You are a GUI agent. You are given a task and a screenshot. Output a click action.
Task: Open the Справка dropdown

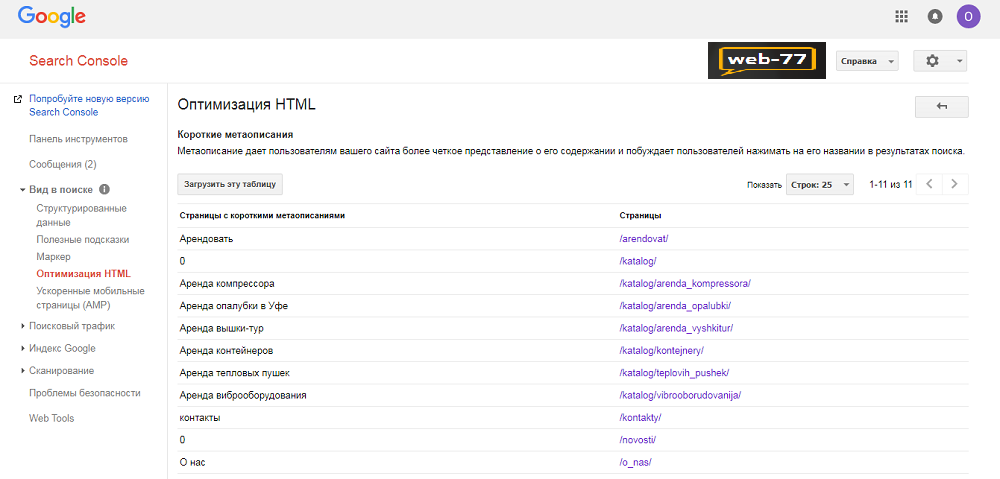click(x=867, y=61)
